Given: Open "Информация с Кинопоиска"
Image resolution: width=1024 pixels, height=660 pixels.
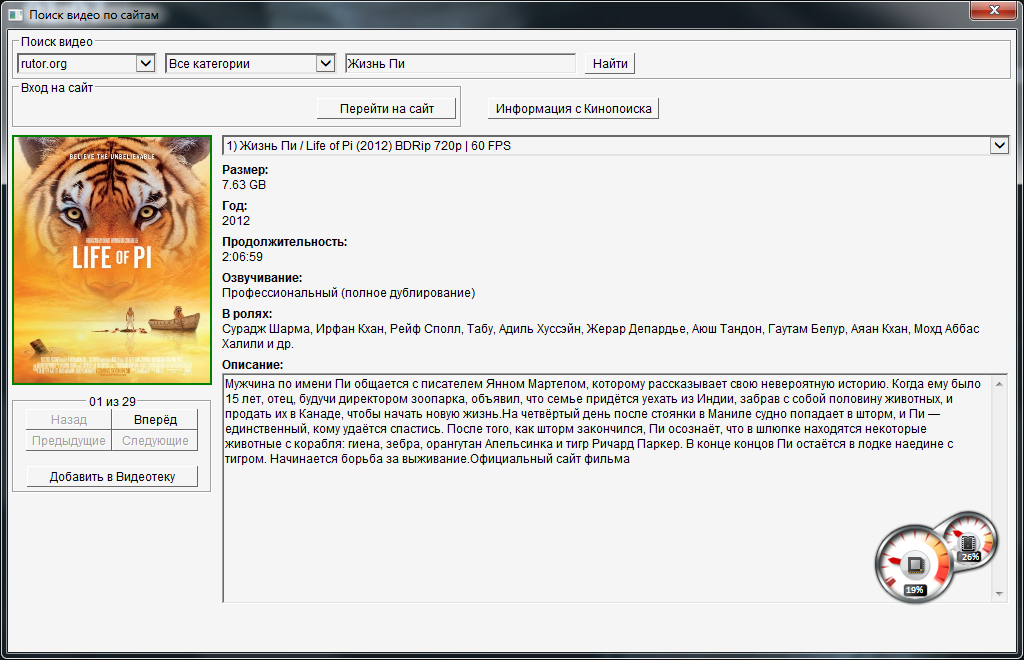Looking at the screenshot, I should tap(573, 108).
